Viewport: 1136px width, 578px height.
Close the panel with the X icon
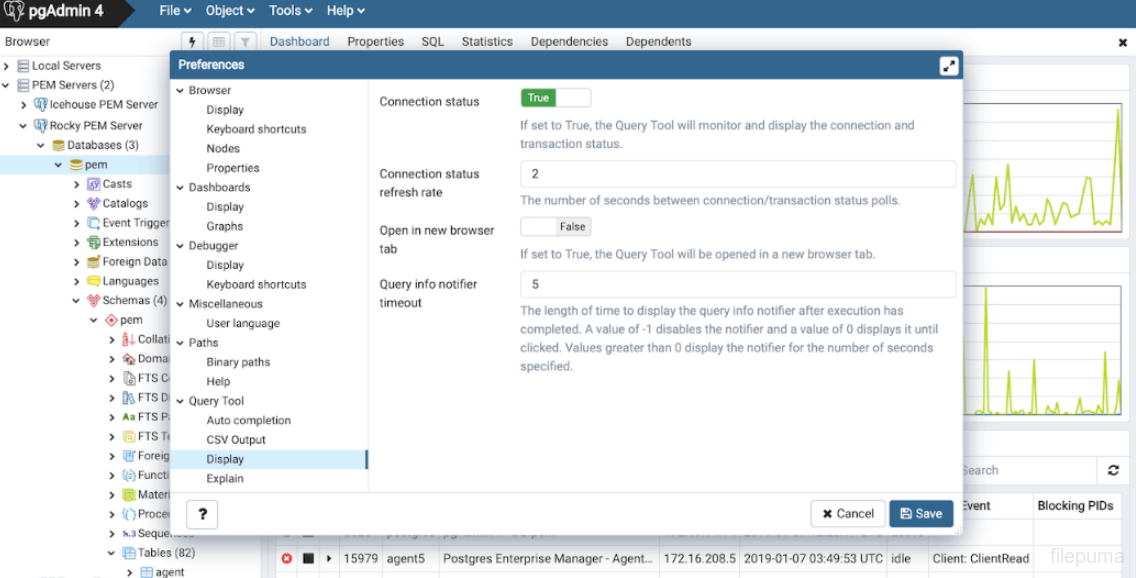click(x=1122, y=42)
